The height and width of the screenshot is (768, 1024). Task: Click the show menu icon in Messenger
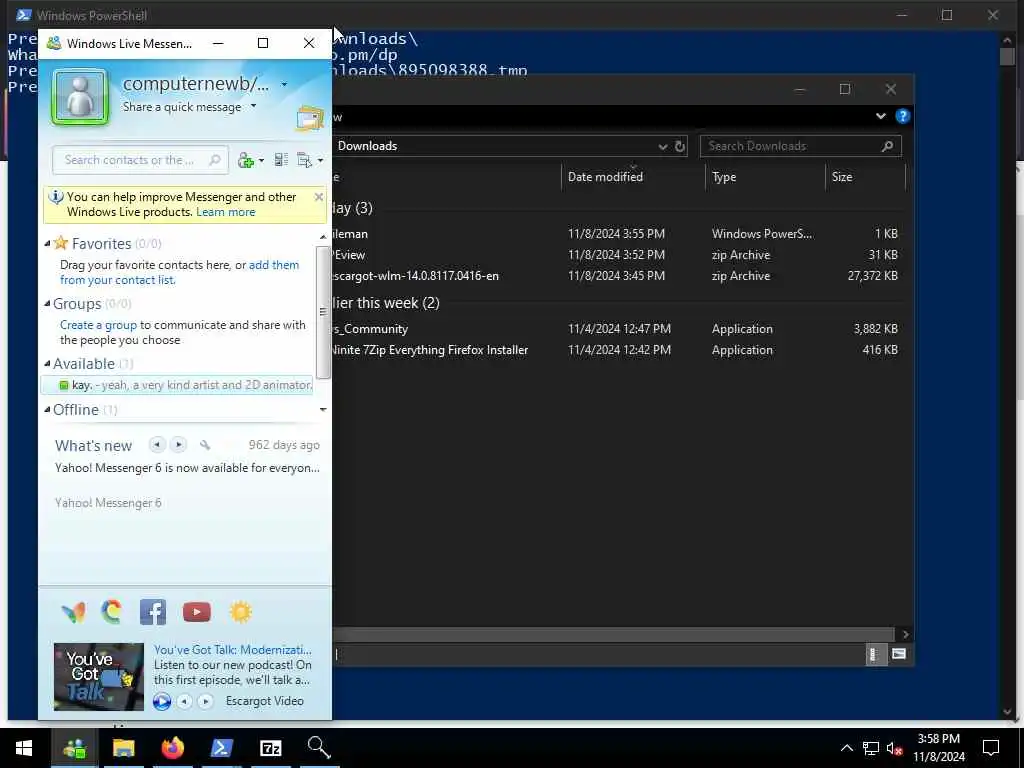[x=304, y=160]
